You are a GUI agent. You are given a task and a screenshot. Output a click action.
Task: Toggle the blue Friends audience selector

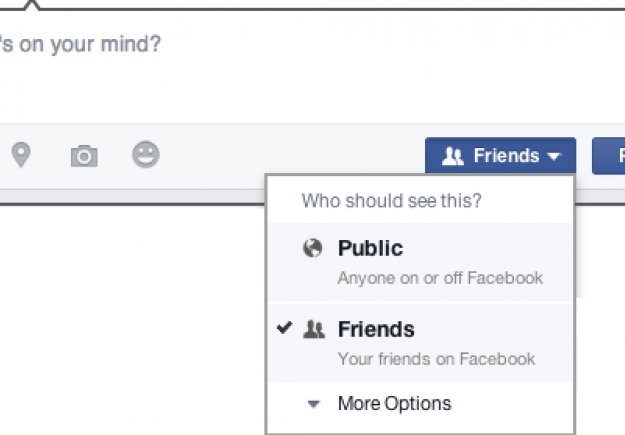click(x=500, y=156)
